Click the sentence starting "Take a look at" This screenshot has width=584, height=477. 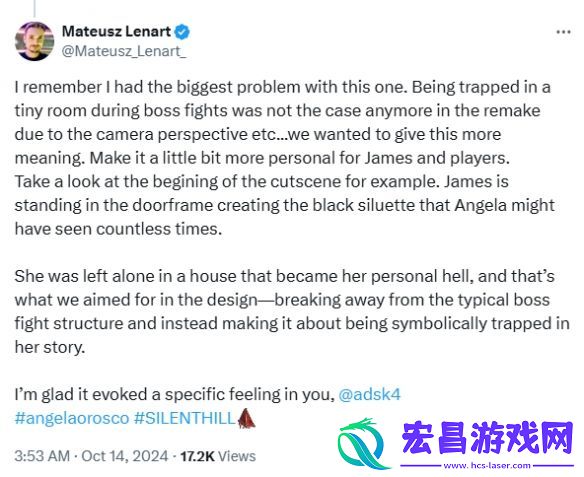[x=285, y=205]
